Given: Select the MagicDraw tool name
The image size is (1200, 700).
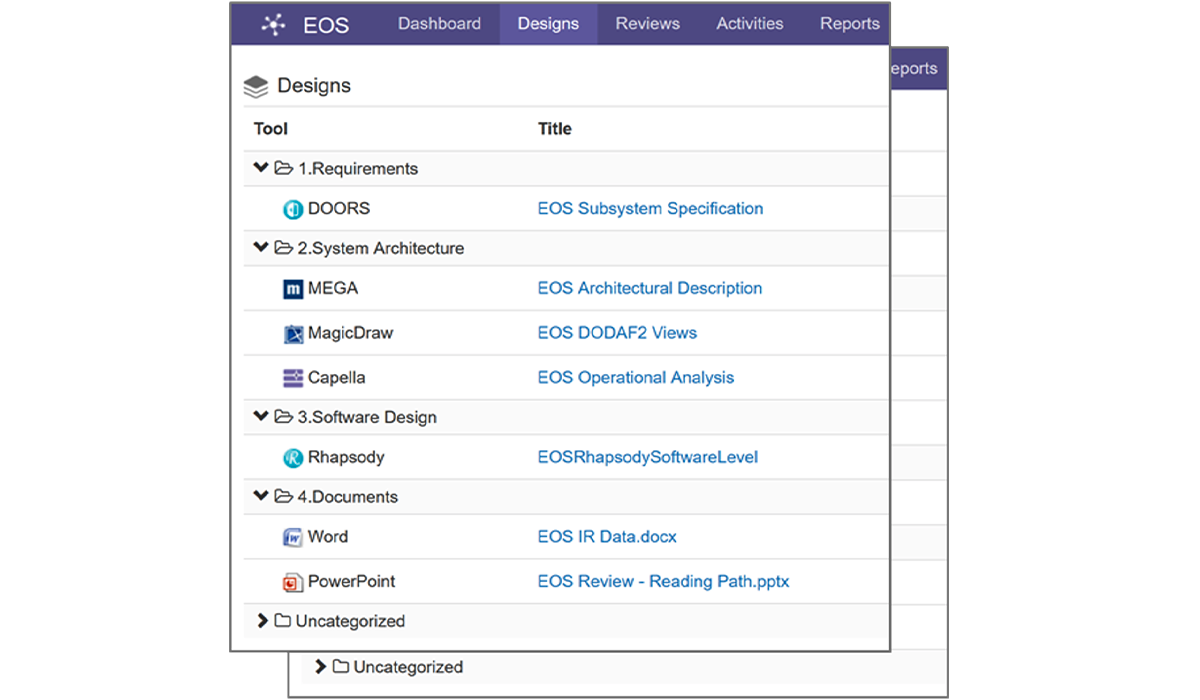Looking at the screenshot, I should [350, 333].
